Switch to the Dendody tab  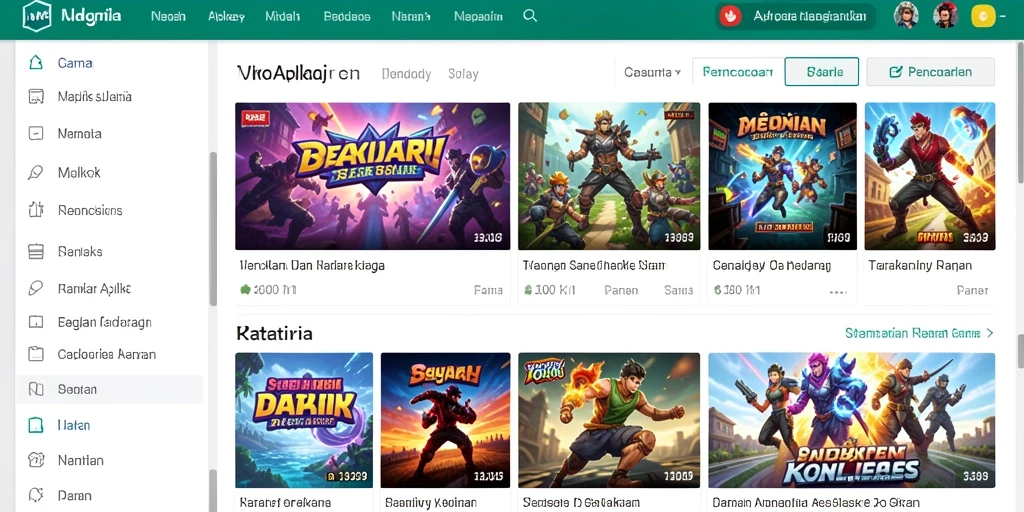406,74
